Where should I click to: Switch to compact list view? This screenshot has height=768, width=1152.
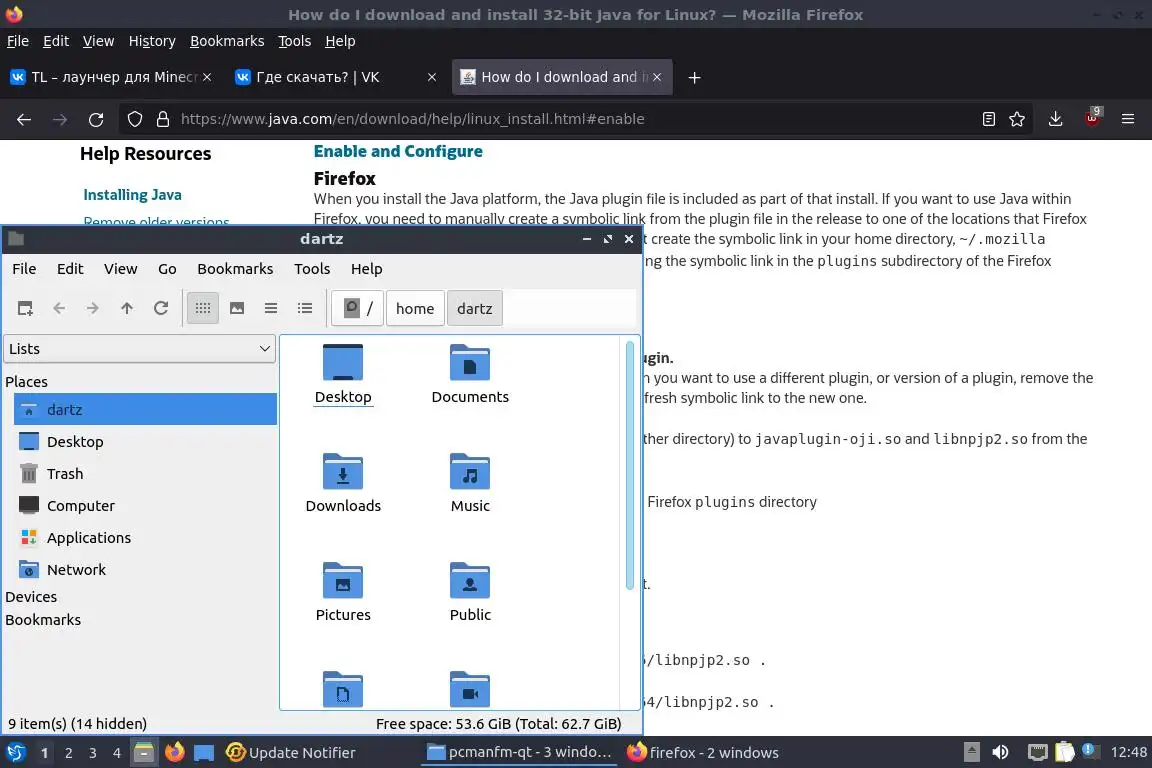click(x=271, y=309)
